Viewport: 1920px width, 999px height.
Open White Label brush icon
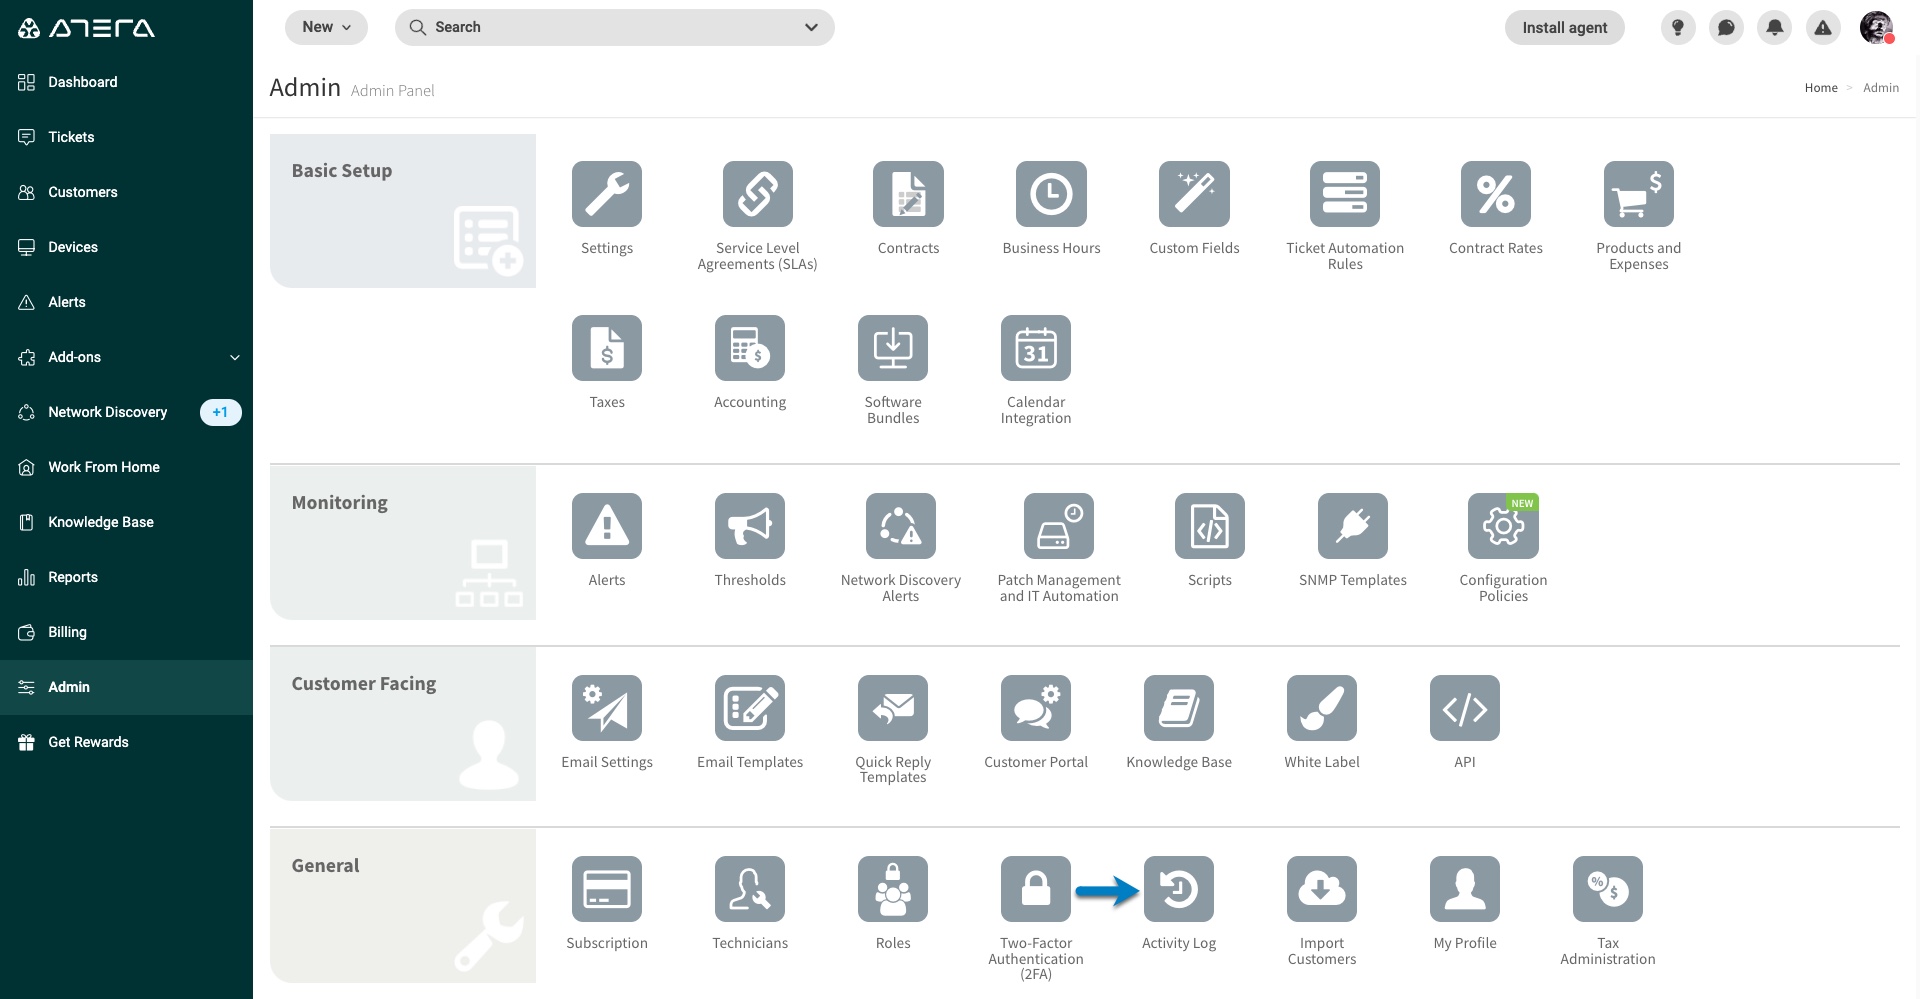(1322, 708)
